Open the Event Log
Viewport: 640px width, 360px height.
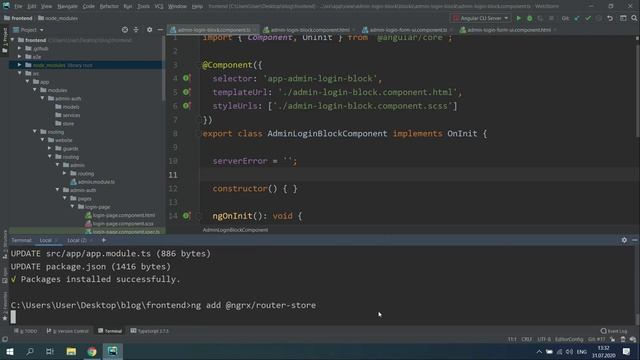[614, 331]
